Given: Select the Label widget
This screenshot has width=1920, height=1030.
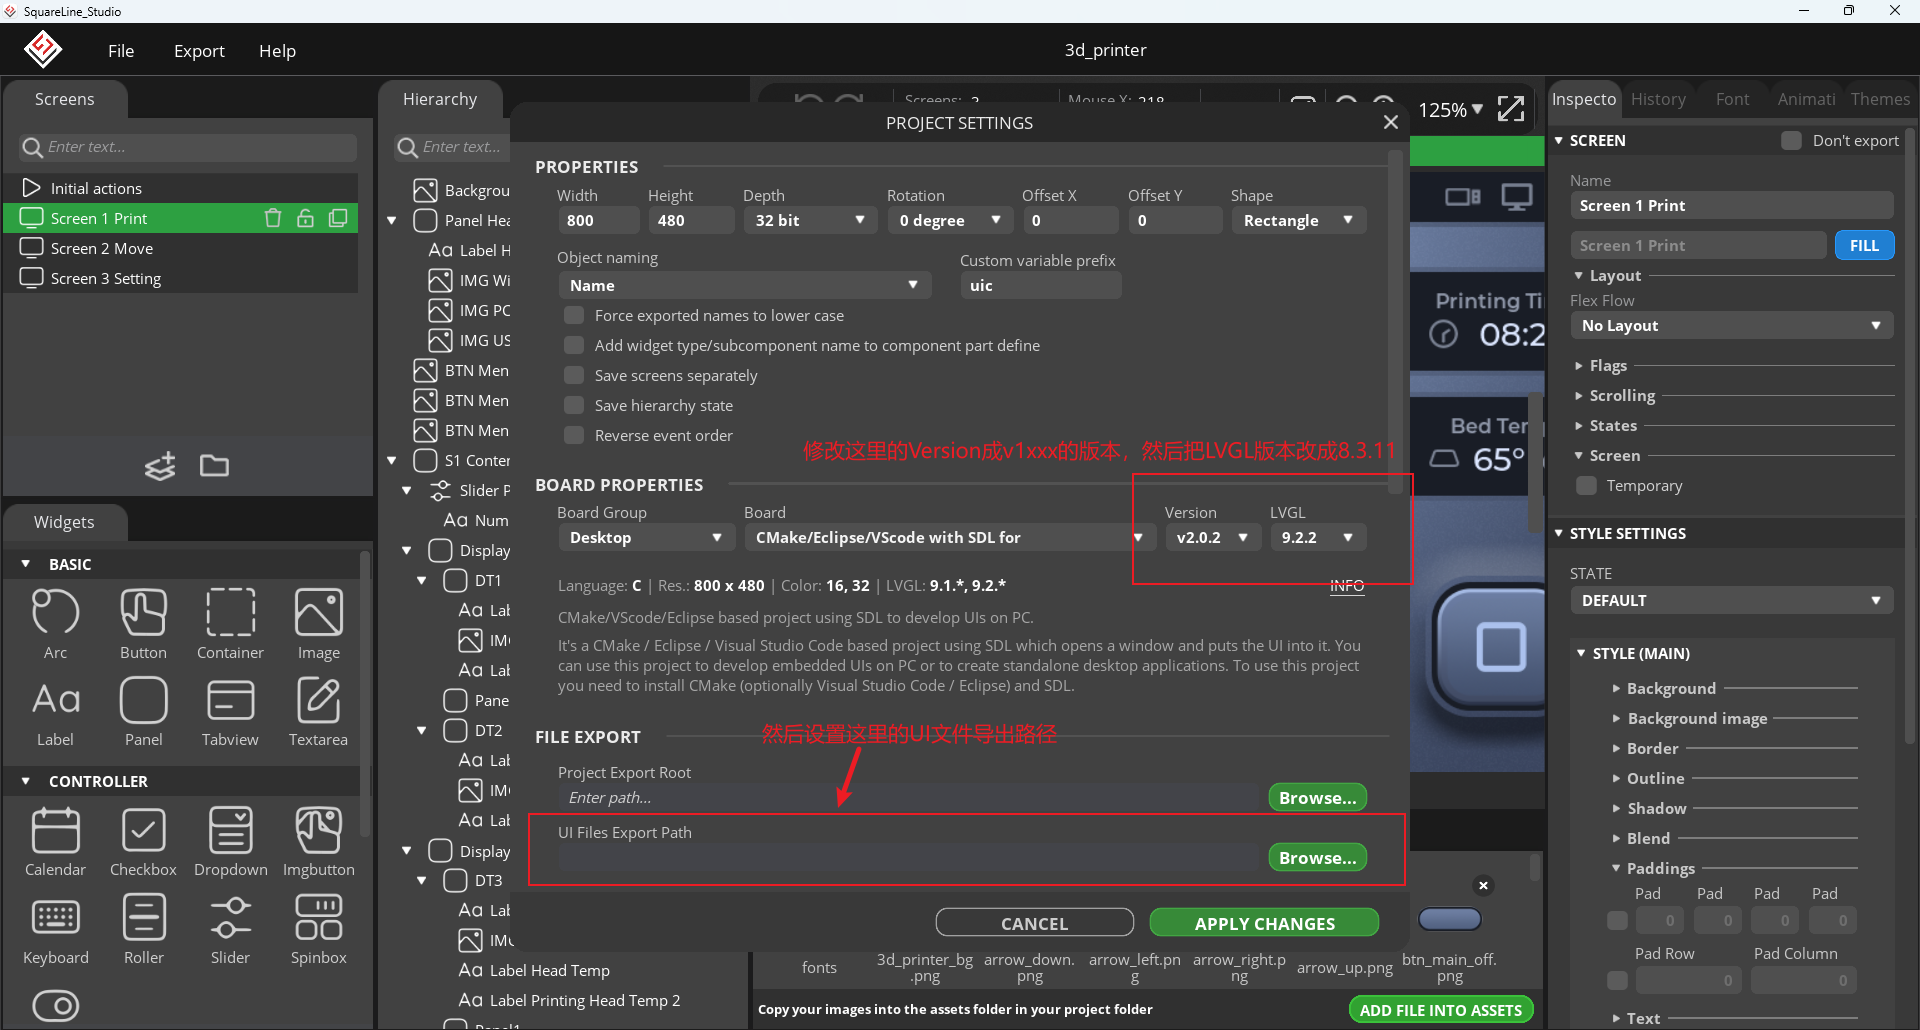Looking at the screenshot, I should click(56, 712).
